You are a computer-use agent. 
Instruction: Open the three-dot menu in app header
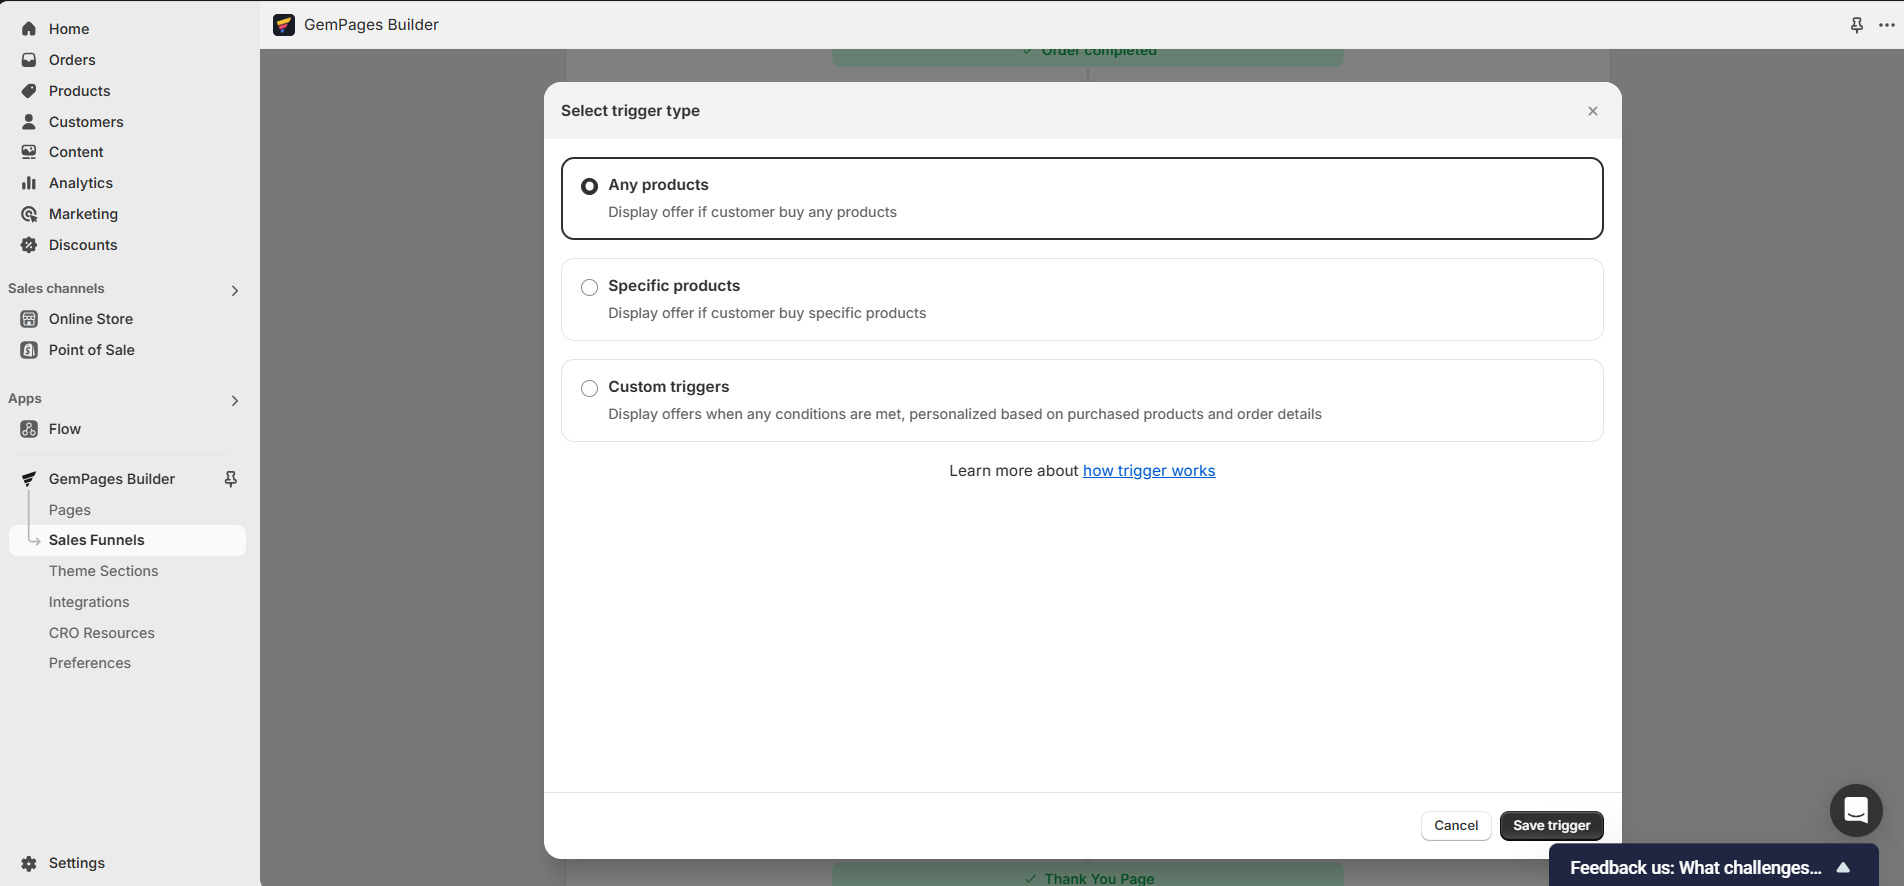coord(1886,25)
